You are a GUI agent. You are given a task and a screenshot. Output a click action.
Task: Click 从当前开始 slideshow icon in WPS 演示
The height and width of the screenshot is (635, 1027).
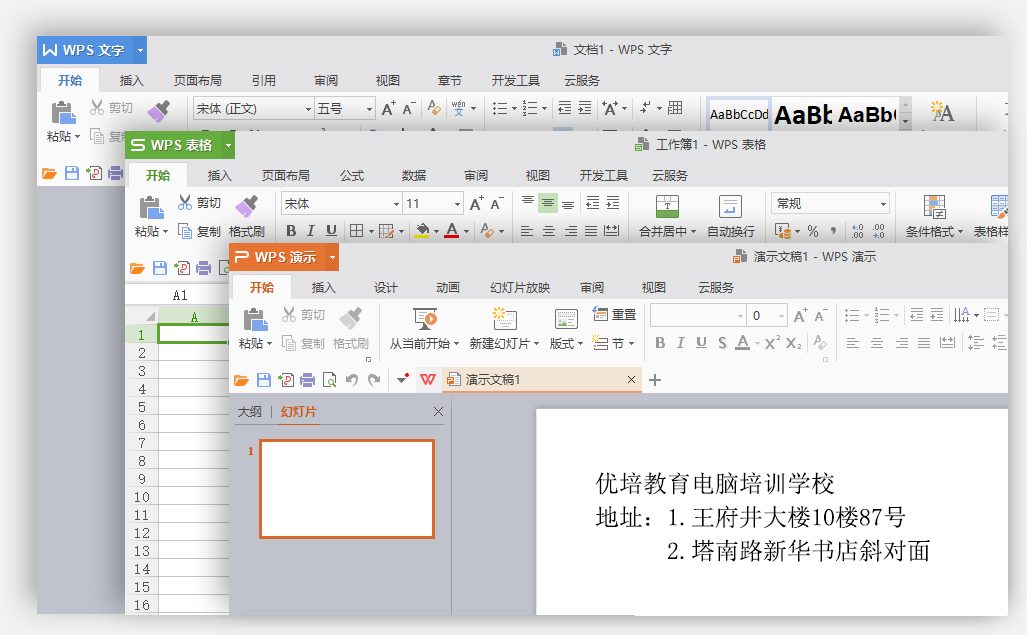point(424,319)
